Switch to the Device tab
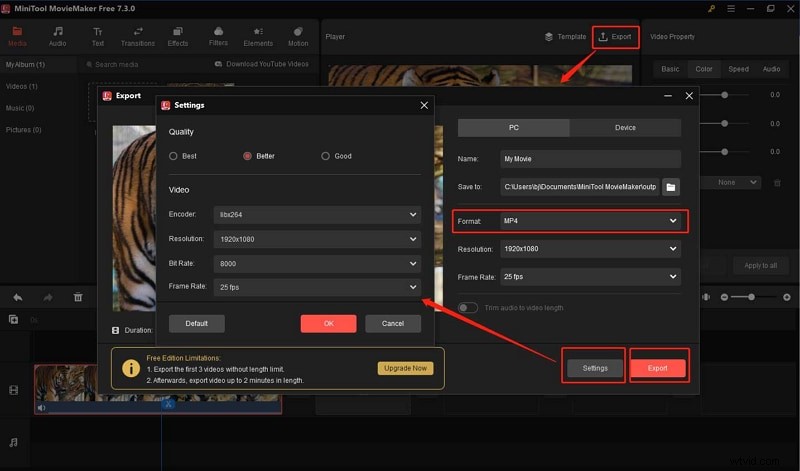This screenshot has width=800, height=471. [x=625, y=128]
